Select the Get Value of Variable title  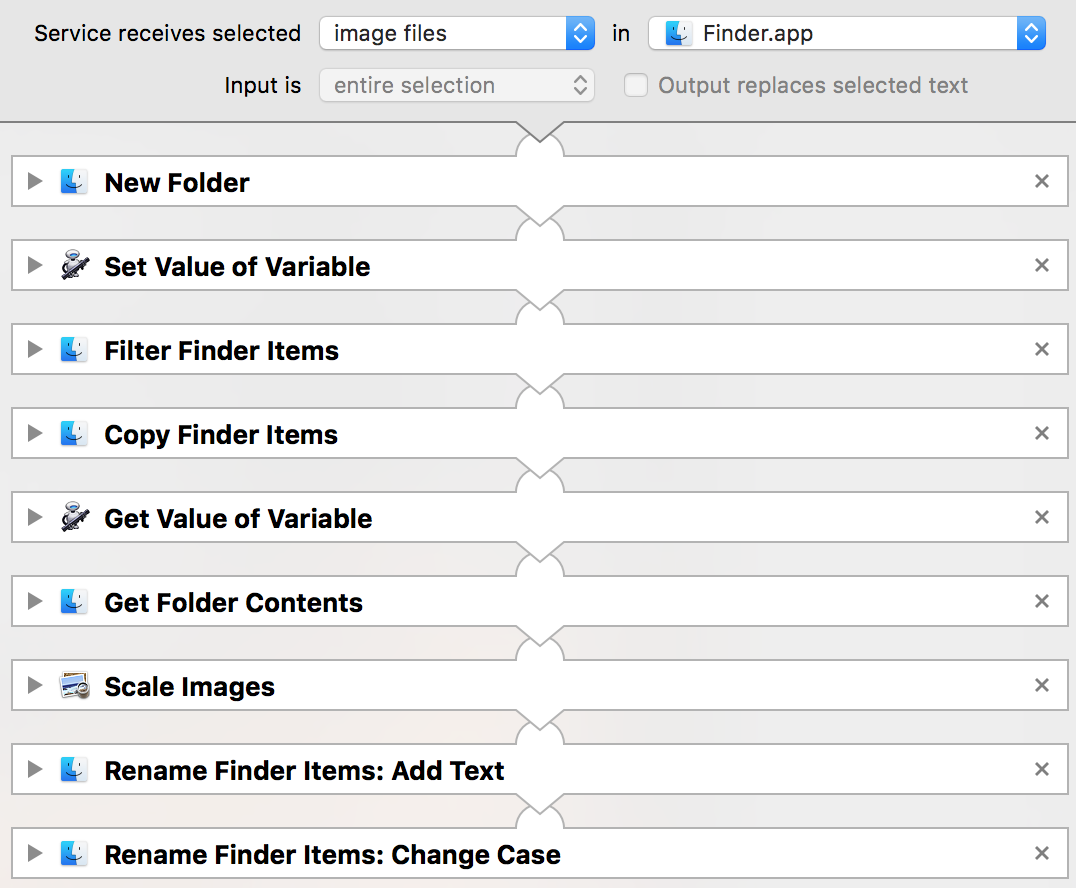238,519
